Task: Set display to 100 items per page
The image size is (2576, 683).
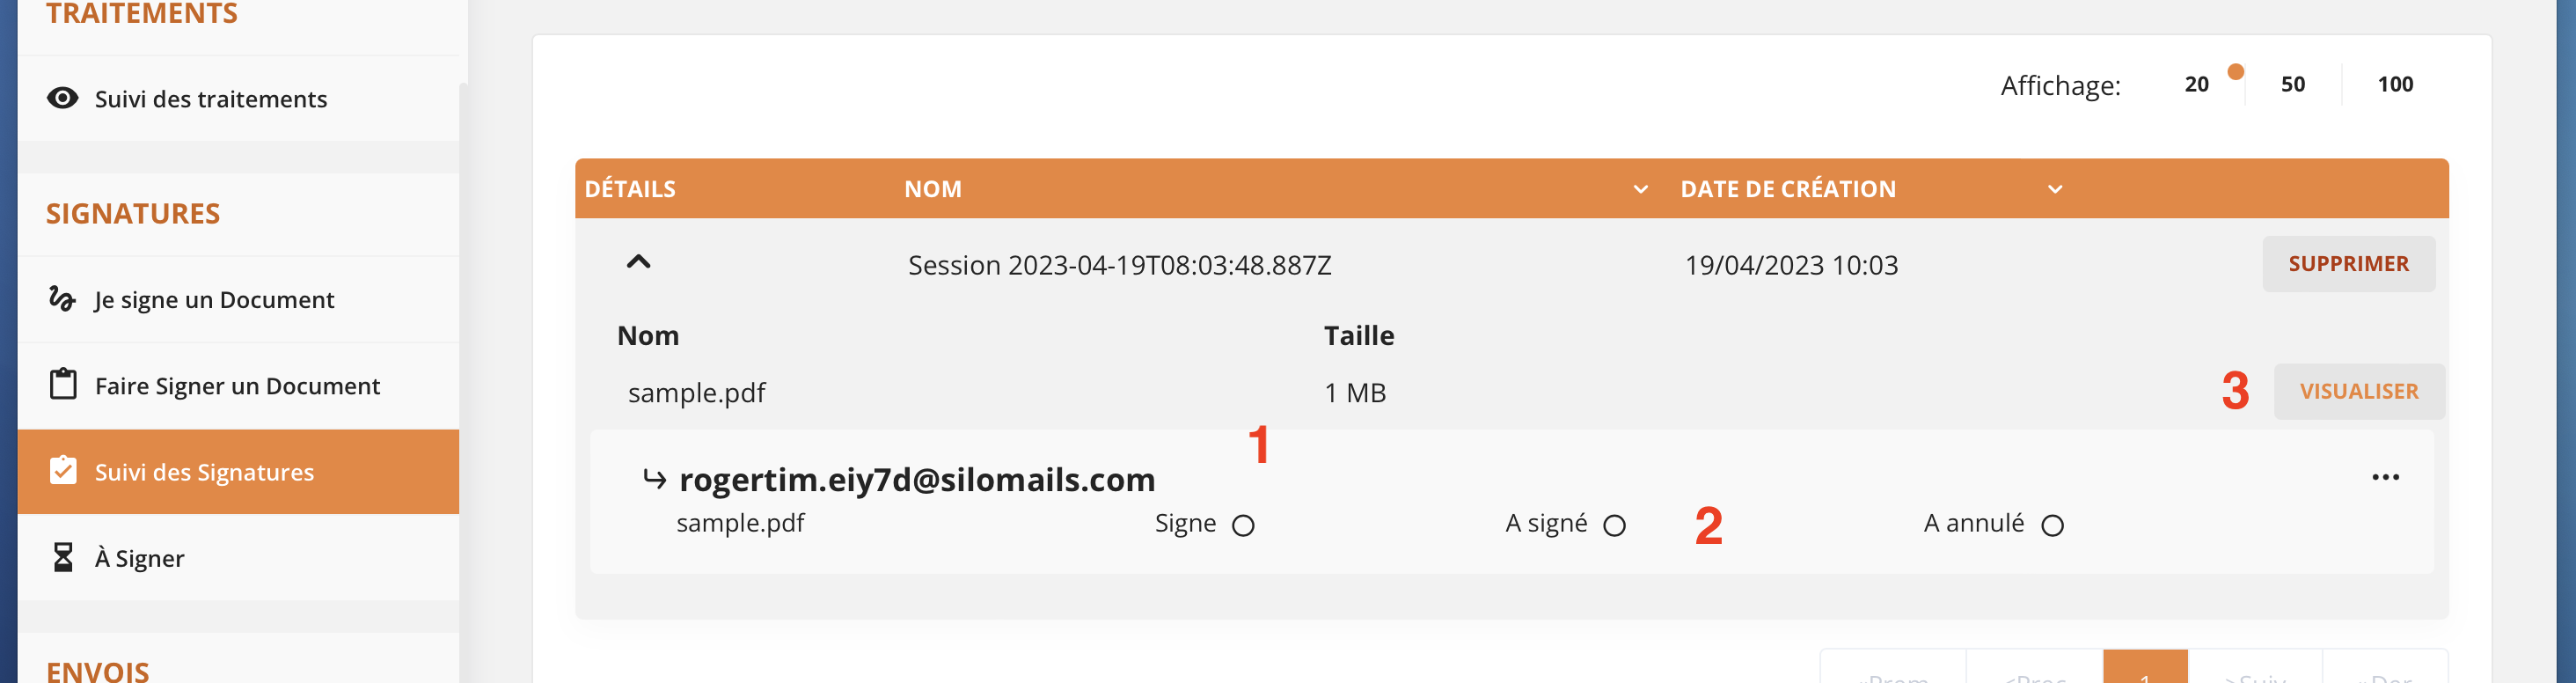Action: coord(2395,84)
